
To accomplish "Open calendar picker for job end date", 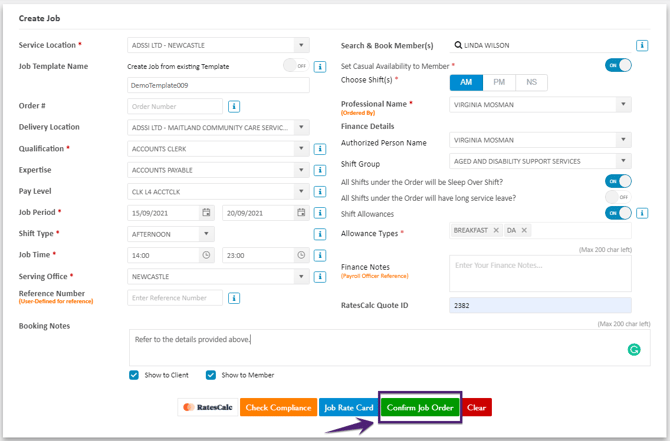I will tap(301, 213).
